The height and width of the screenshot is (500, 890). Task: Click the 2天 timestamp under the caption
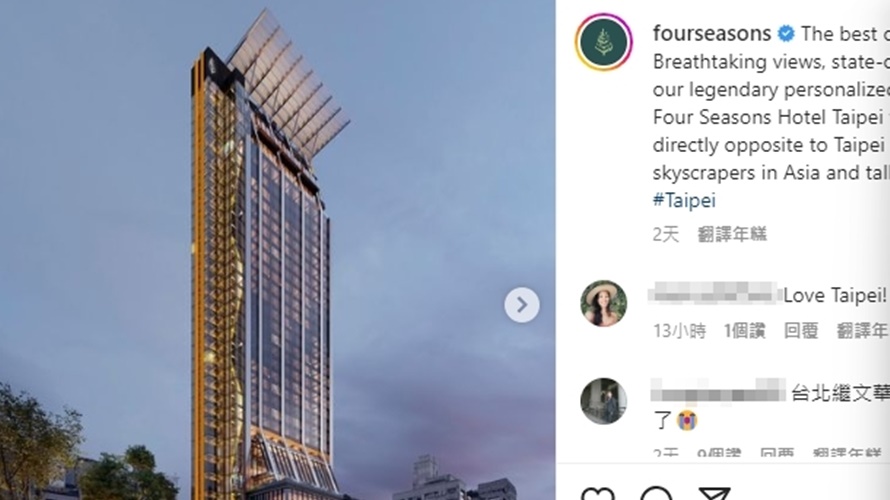click(x=665, y=234)
